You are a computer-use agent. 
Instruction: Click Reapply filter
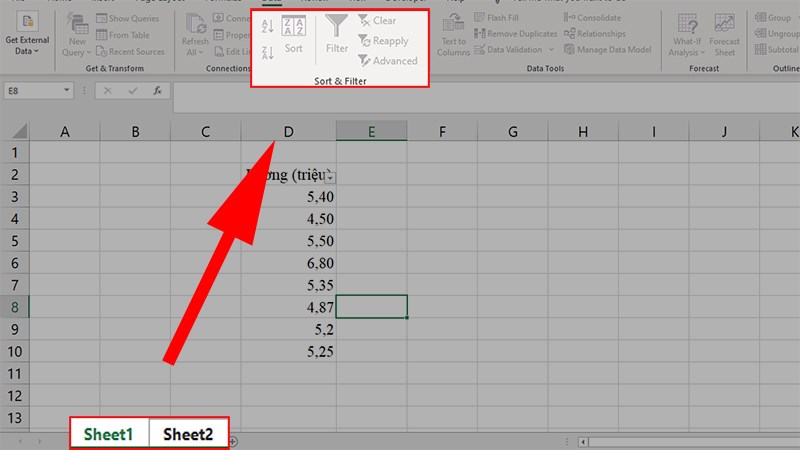click(x=383, y=40)
